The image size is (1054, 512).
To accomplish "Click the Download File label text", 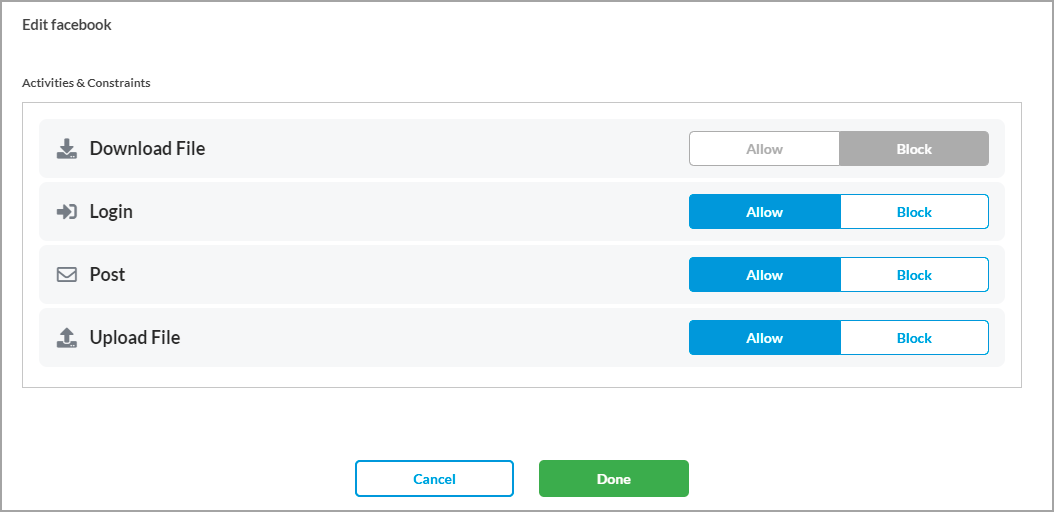I will pos(147,149).
